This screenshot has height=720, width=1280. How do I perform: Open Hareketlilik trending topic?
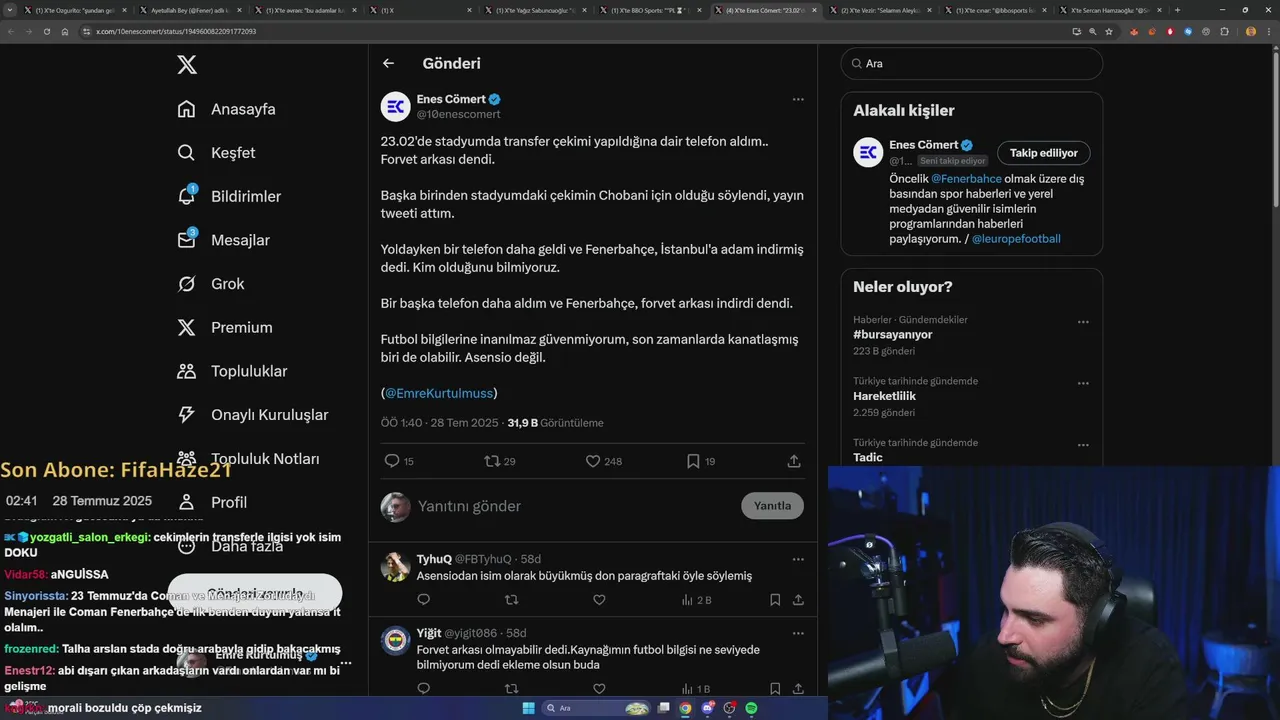coord(884,396)
